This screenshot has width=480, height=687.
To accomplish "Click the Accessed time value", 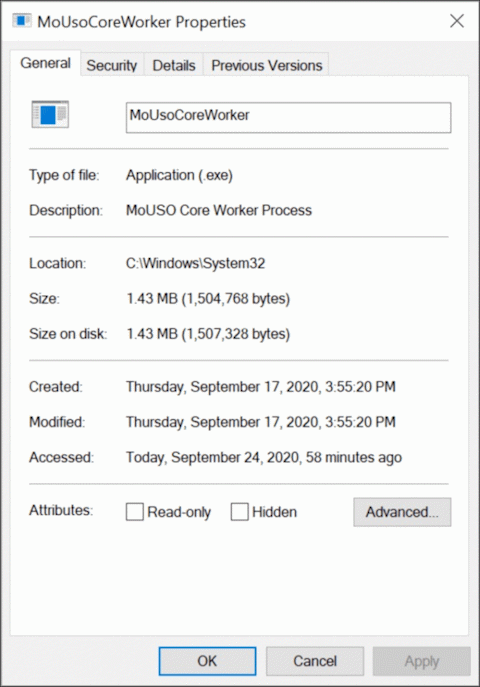I will (x=264, y=457).
